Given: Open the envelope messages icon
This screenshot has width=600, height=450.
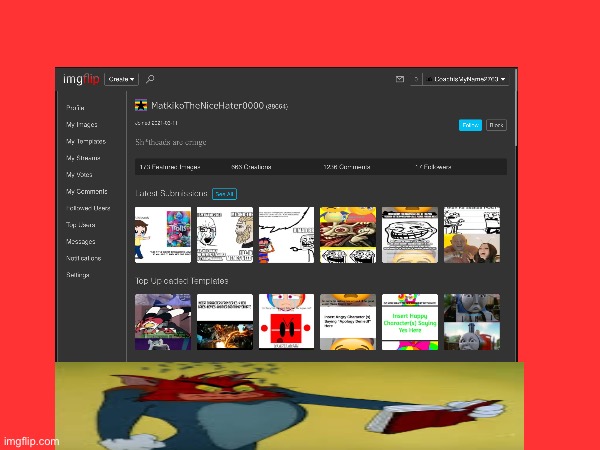Looking at the screenshot, I should click(399, 79).
